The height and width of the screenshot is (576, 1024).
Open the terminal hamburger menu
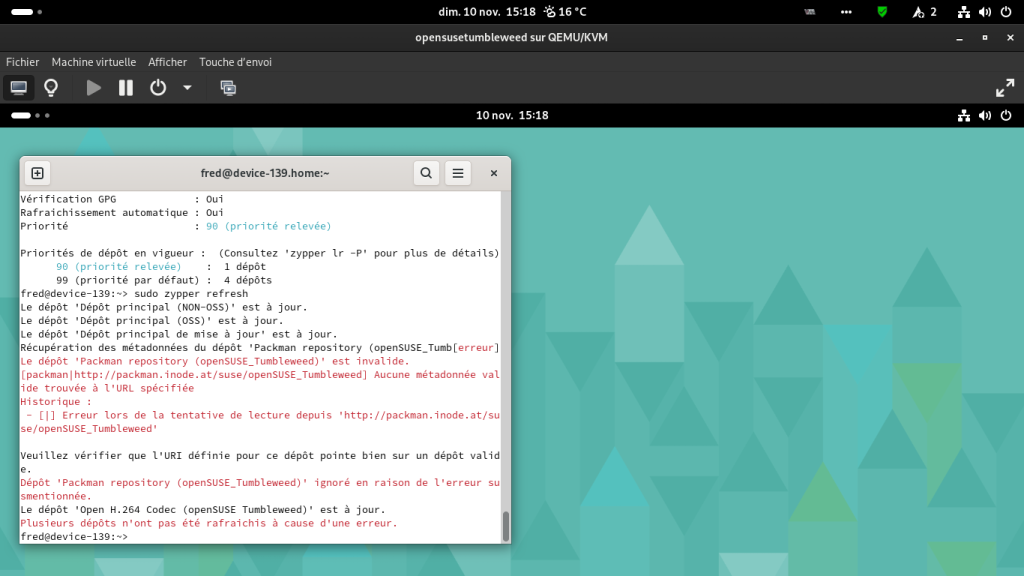point(458,173)
